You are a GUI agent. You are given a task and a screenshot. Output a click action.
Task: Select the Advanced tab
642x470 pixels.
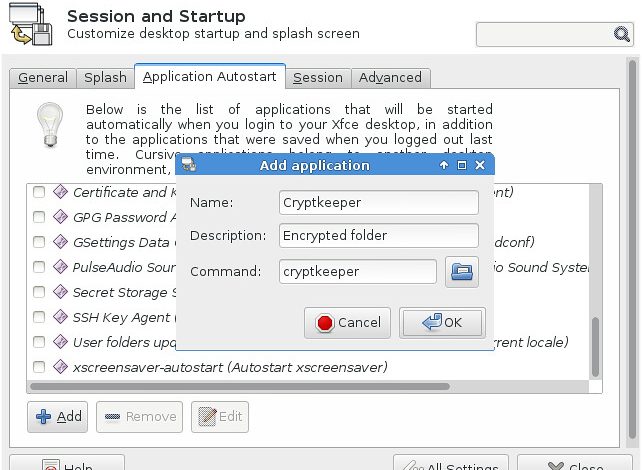coord(390,78)
